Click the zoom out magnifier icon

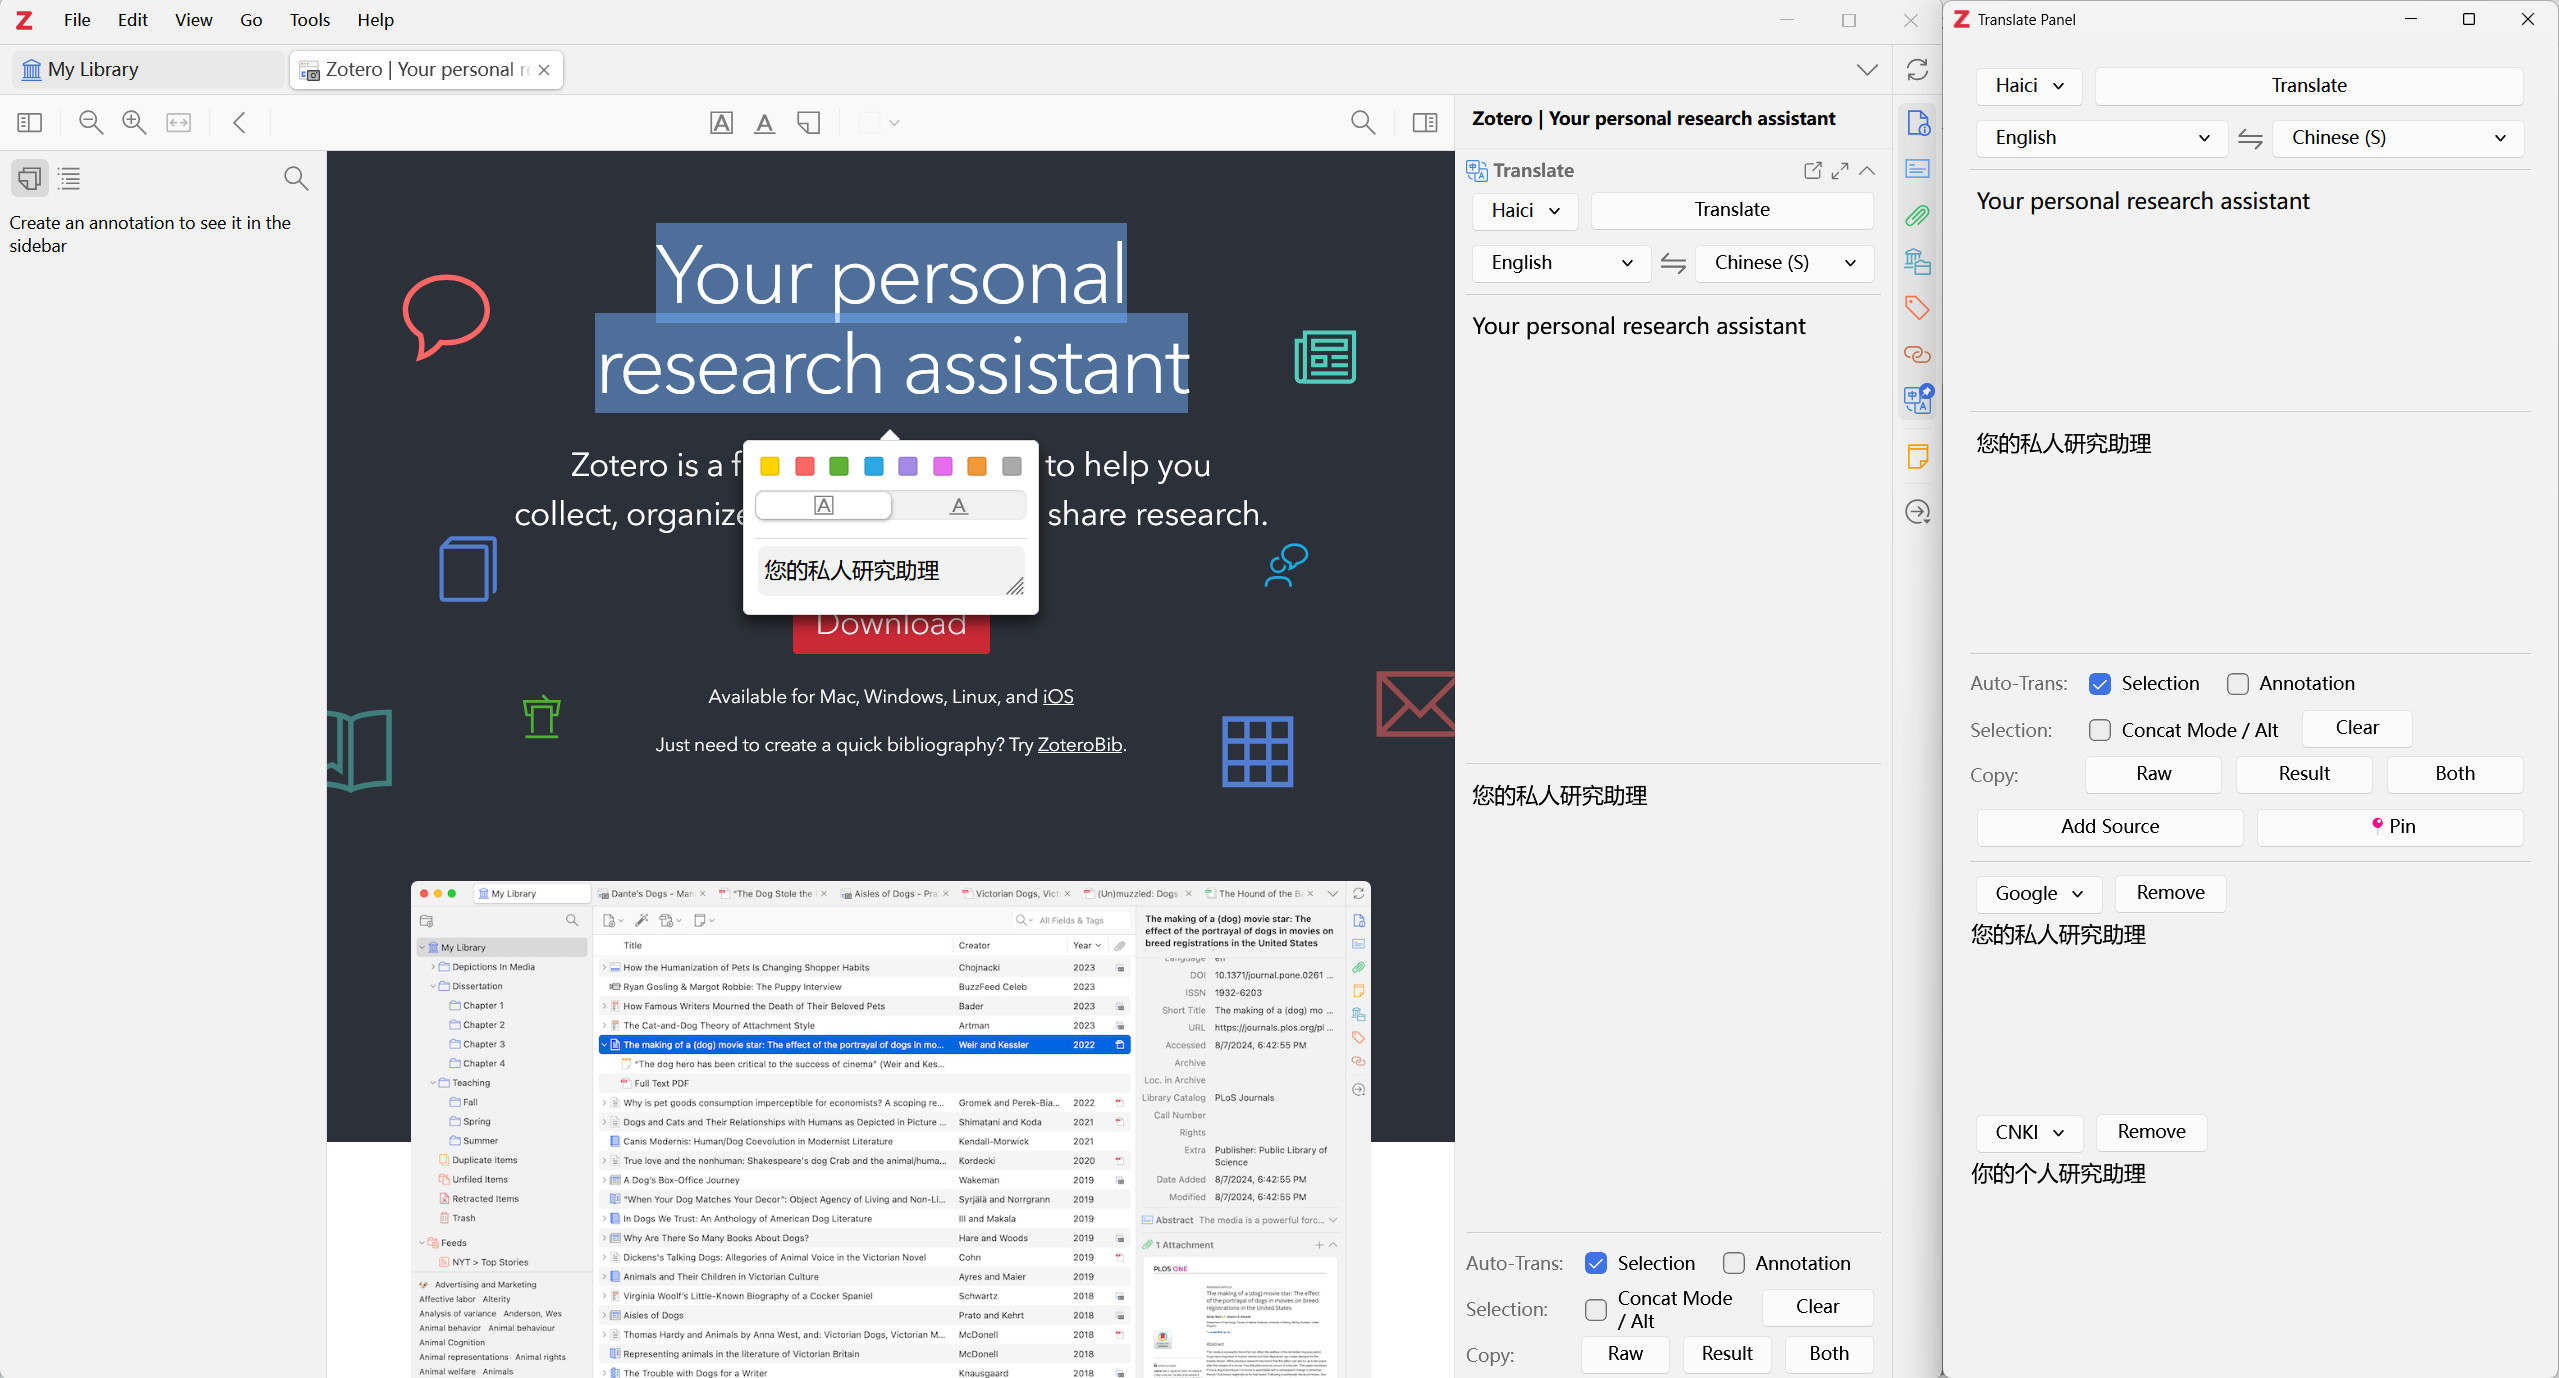click(91, 123)
